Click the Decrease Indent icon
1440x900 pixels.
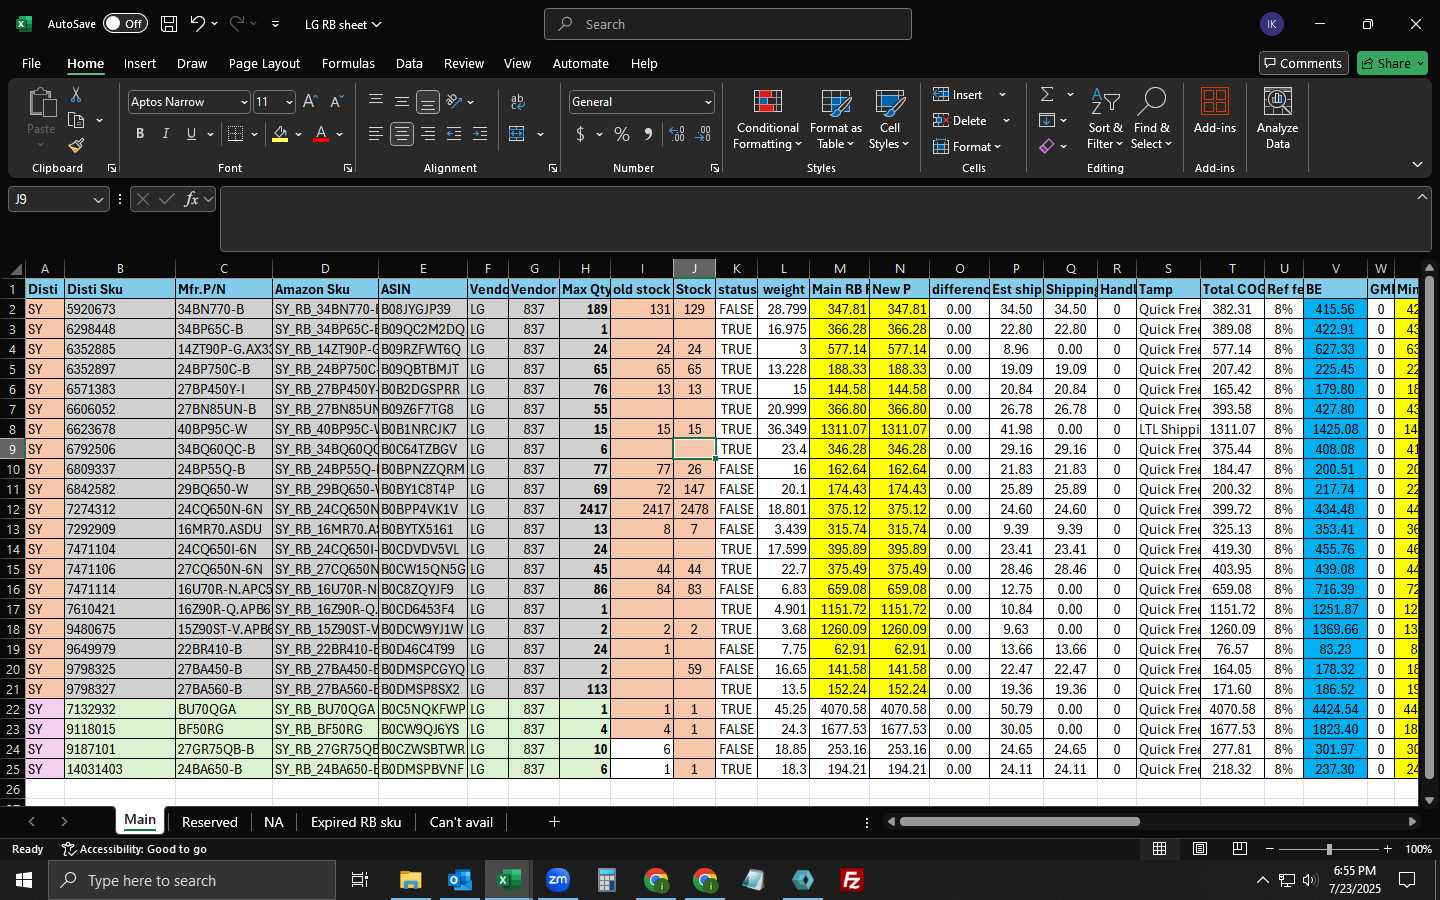pos(454,134)
